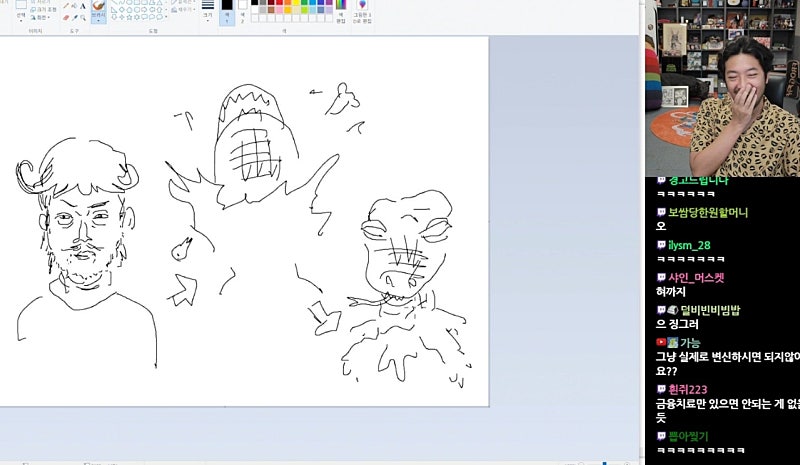This screenshot has height=465, width=800.
Task: Open the shape Fill dropdown
Action: point(183,10)
